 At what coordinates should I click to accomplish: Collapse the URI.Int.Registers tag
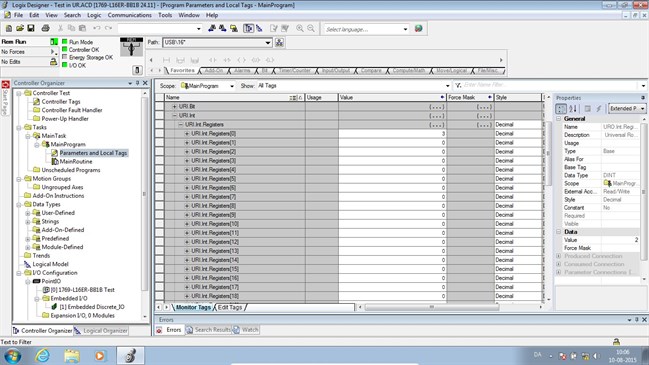pyautogui.click(x=181, y=125)
